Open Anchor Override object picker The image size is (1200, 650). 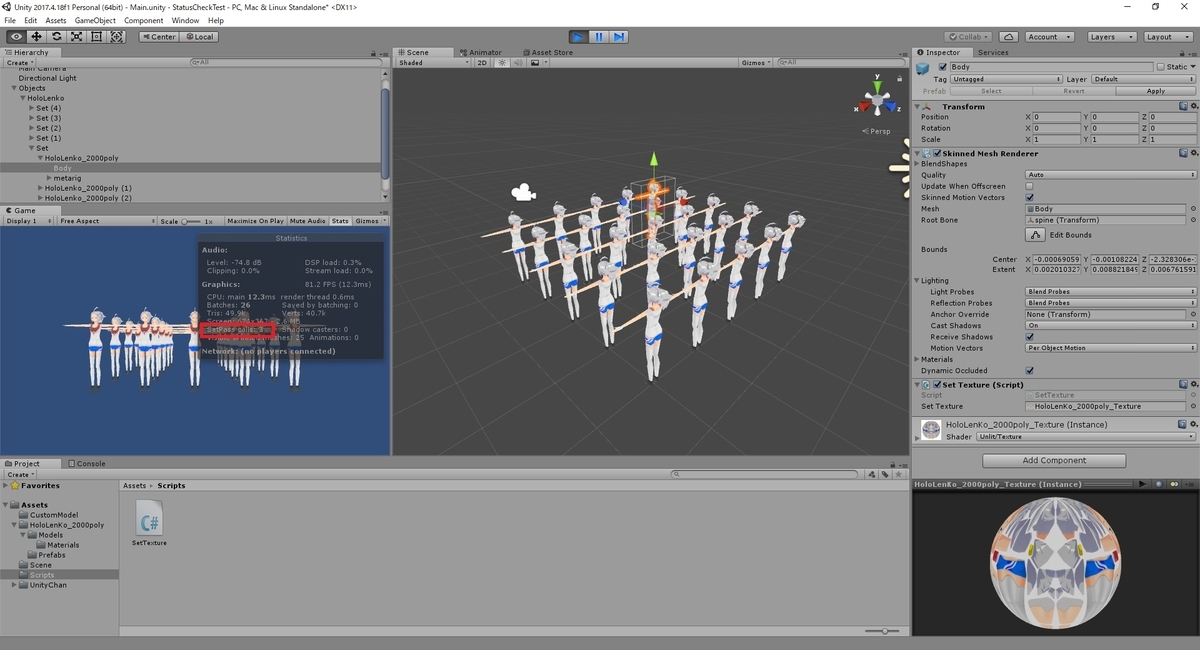tap(1193, 314)
